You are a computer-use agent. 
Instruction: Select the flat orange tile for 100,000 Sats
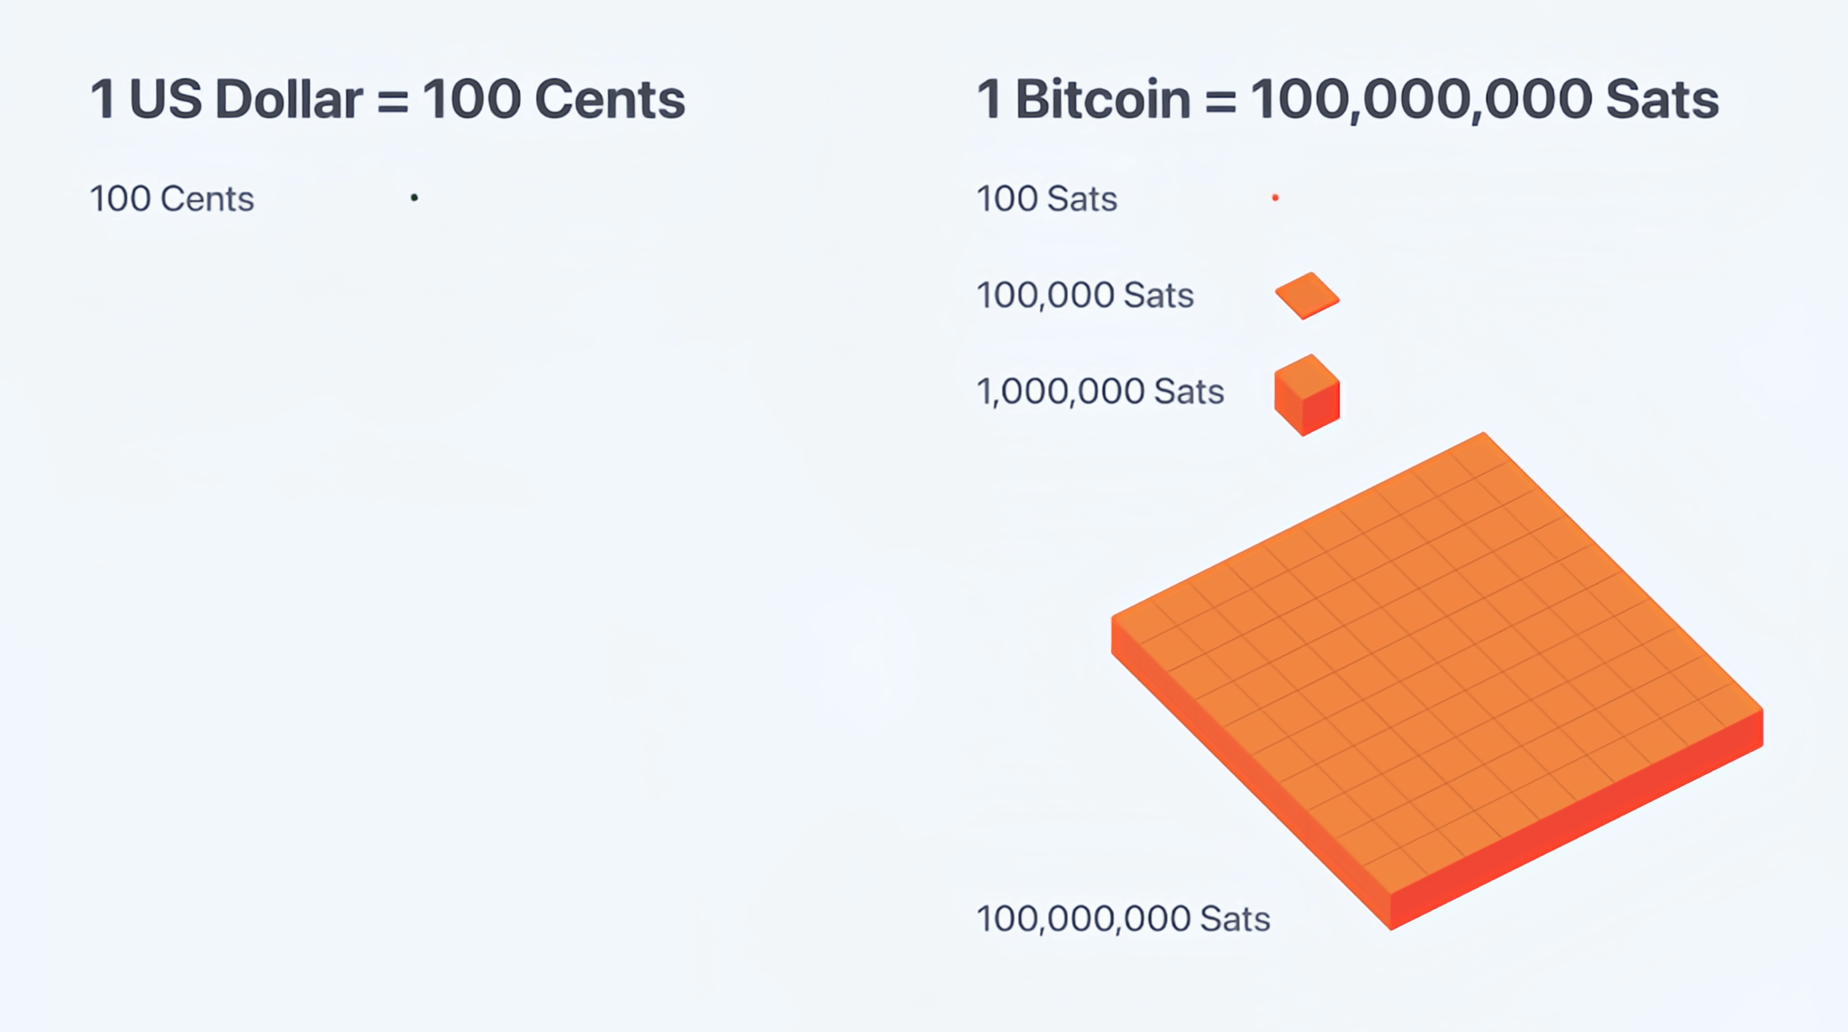point(1307,296)
